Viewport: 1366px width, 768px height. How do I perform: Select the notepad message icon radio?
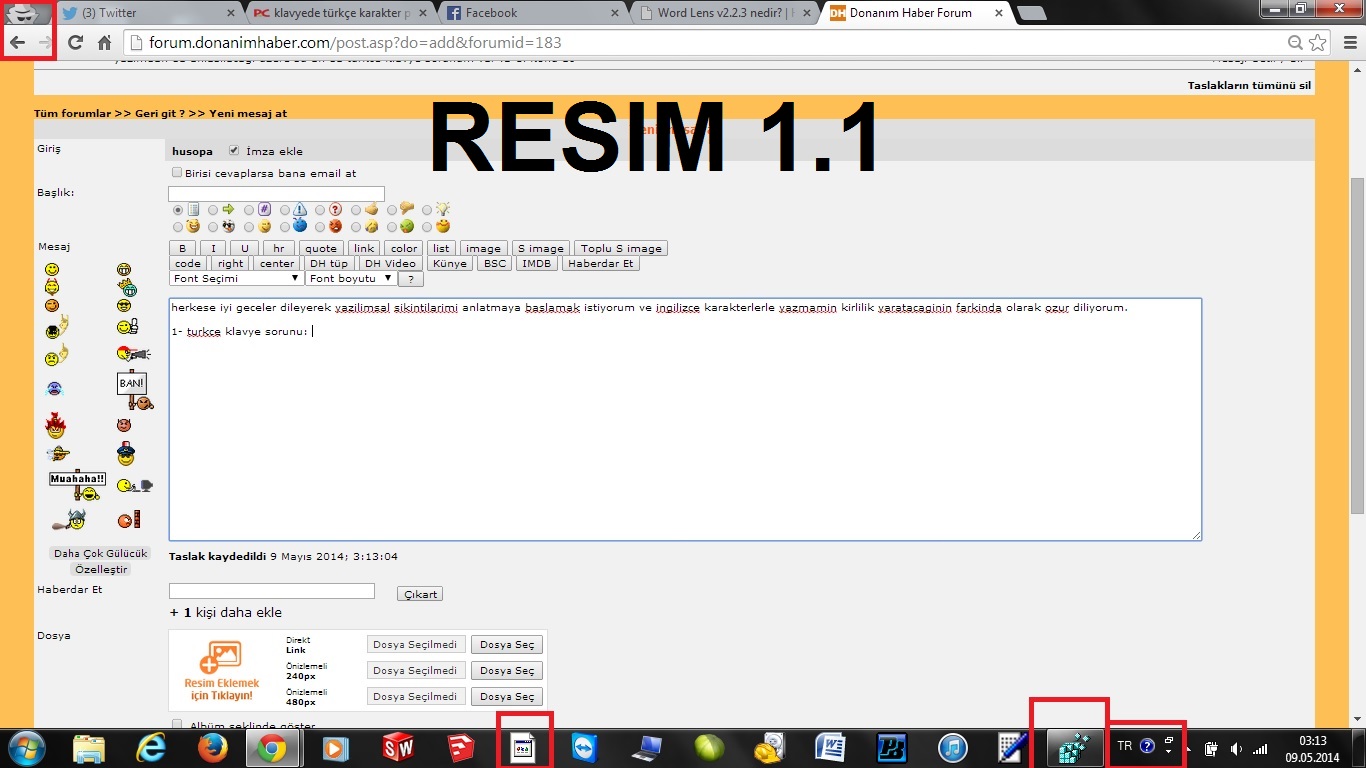[178, 210]
